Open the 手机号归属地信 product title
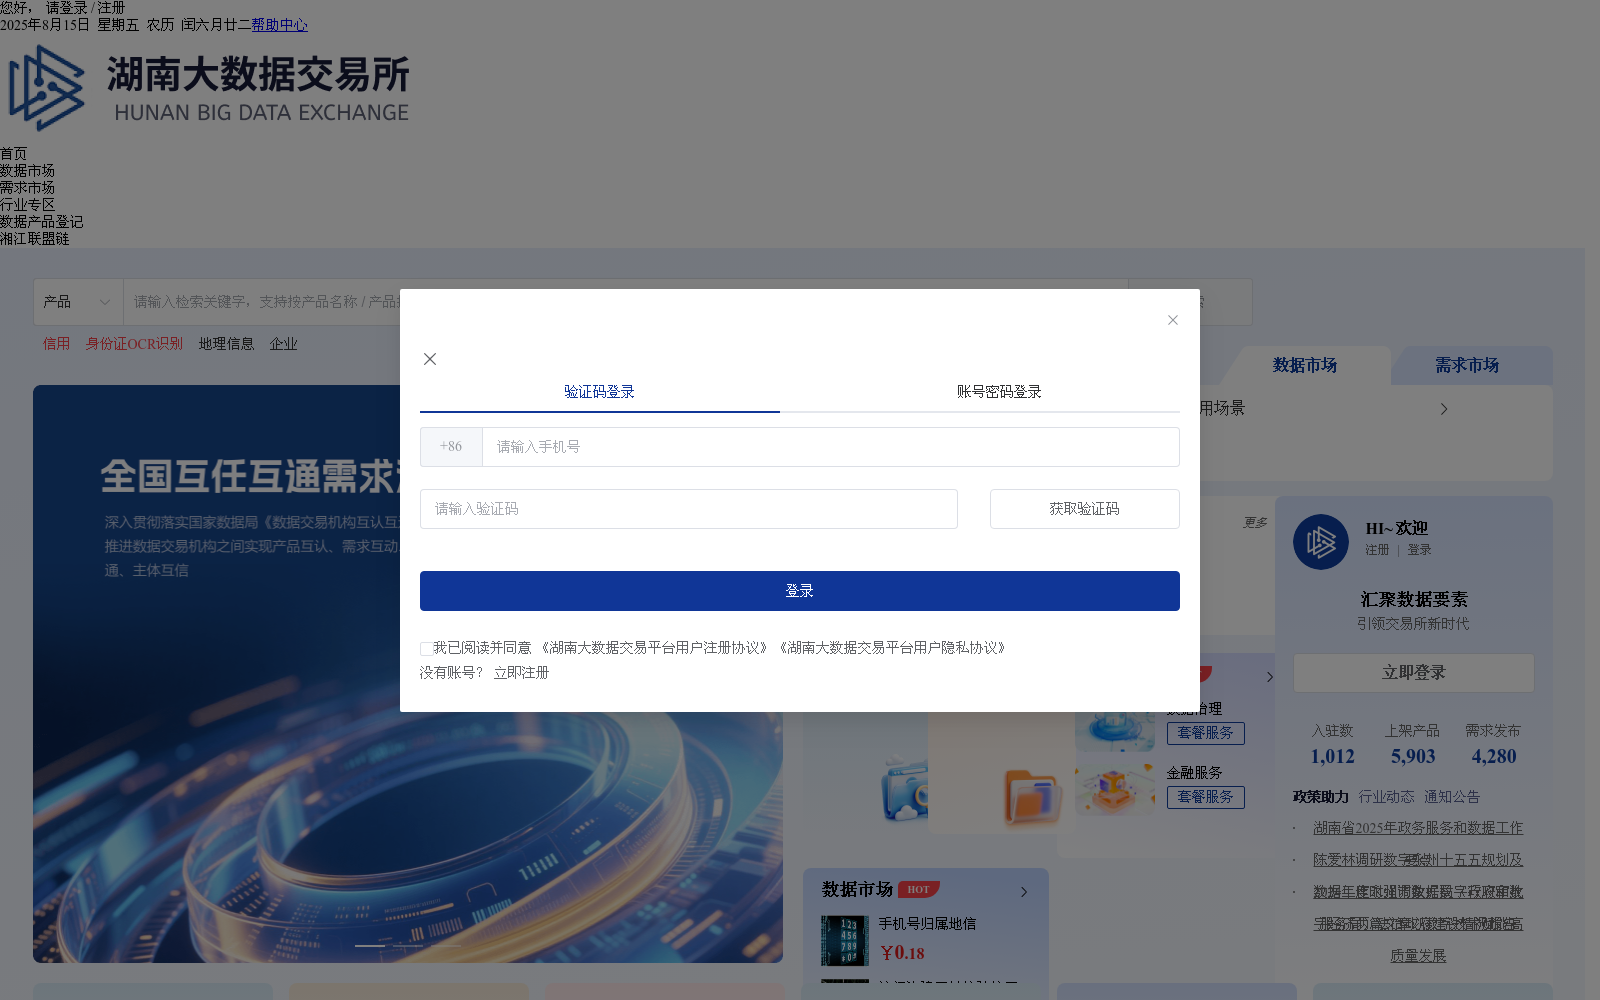The width and height of the screenshot is (1600, 1000). tap(927, 924)
